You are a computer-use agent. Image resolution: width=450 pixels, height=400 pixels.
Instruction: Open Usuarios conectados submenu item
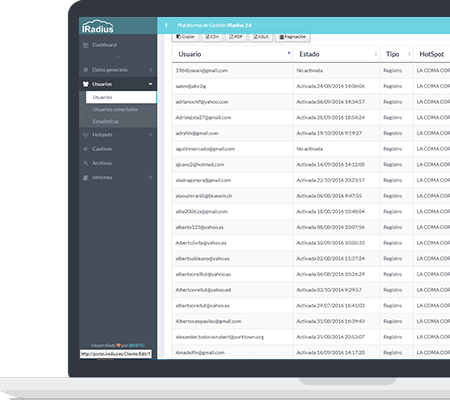pyautogui.click(x=115, y=109)
